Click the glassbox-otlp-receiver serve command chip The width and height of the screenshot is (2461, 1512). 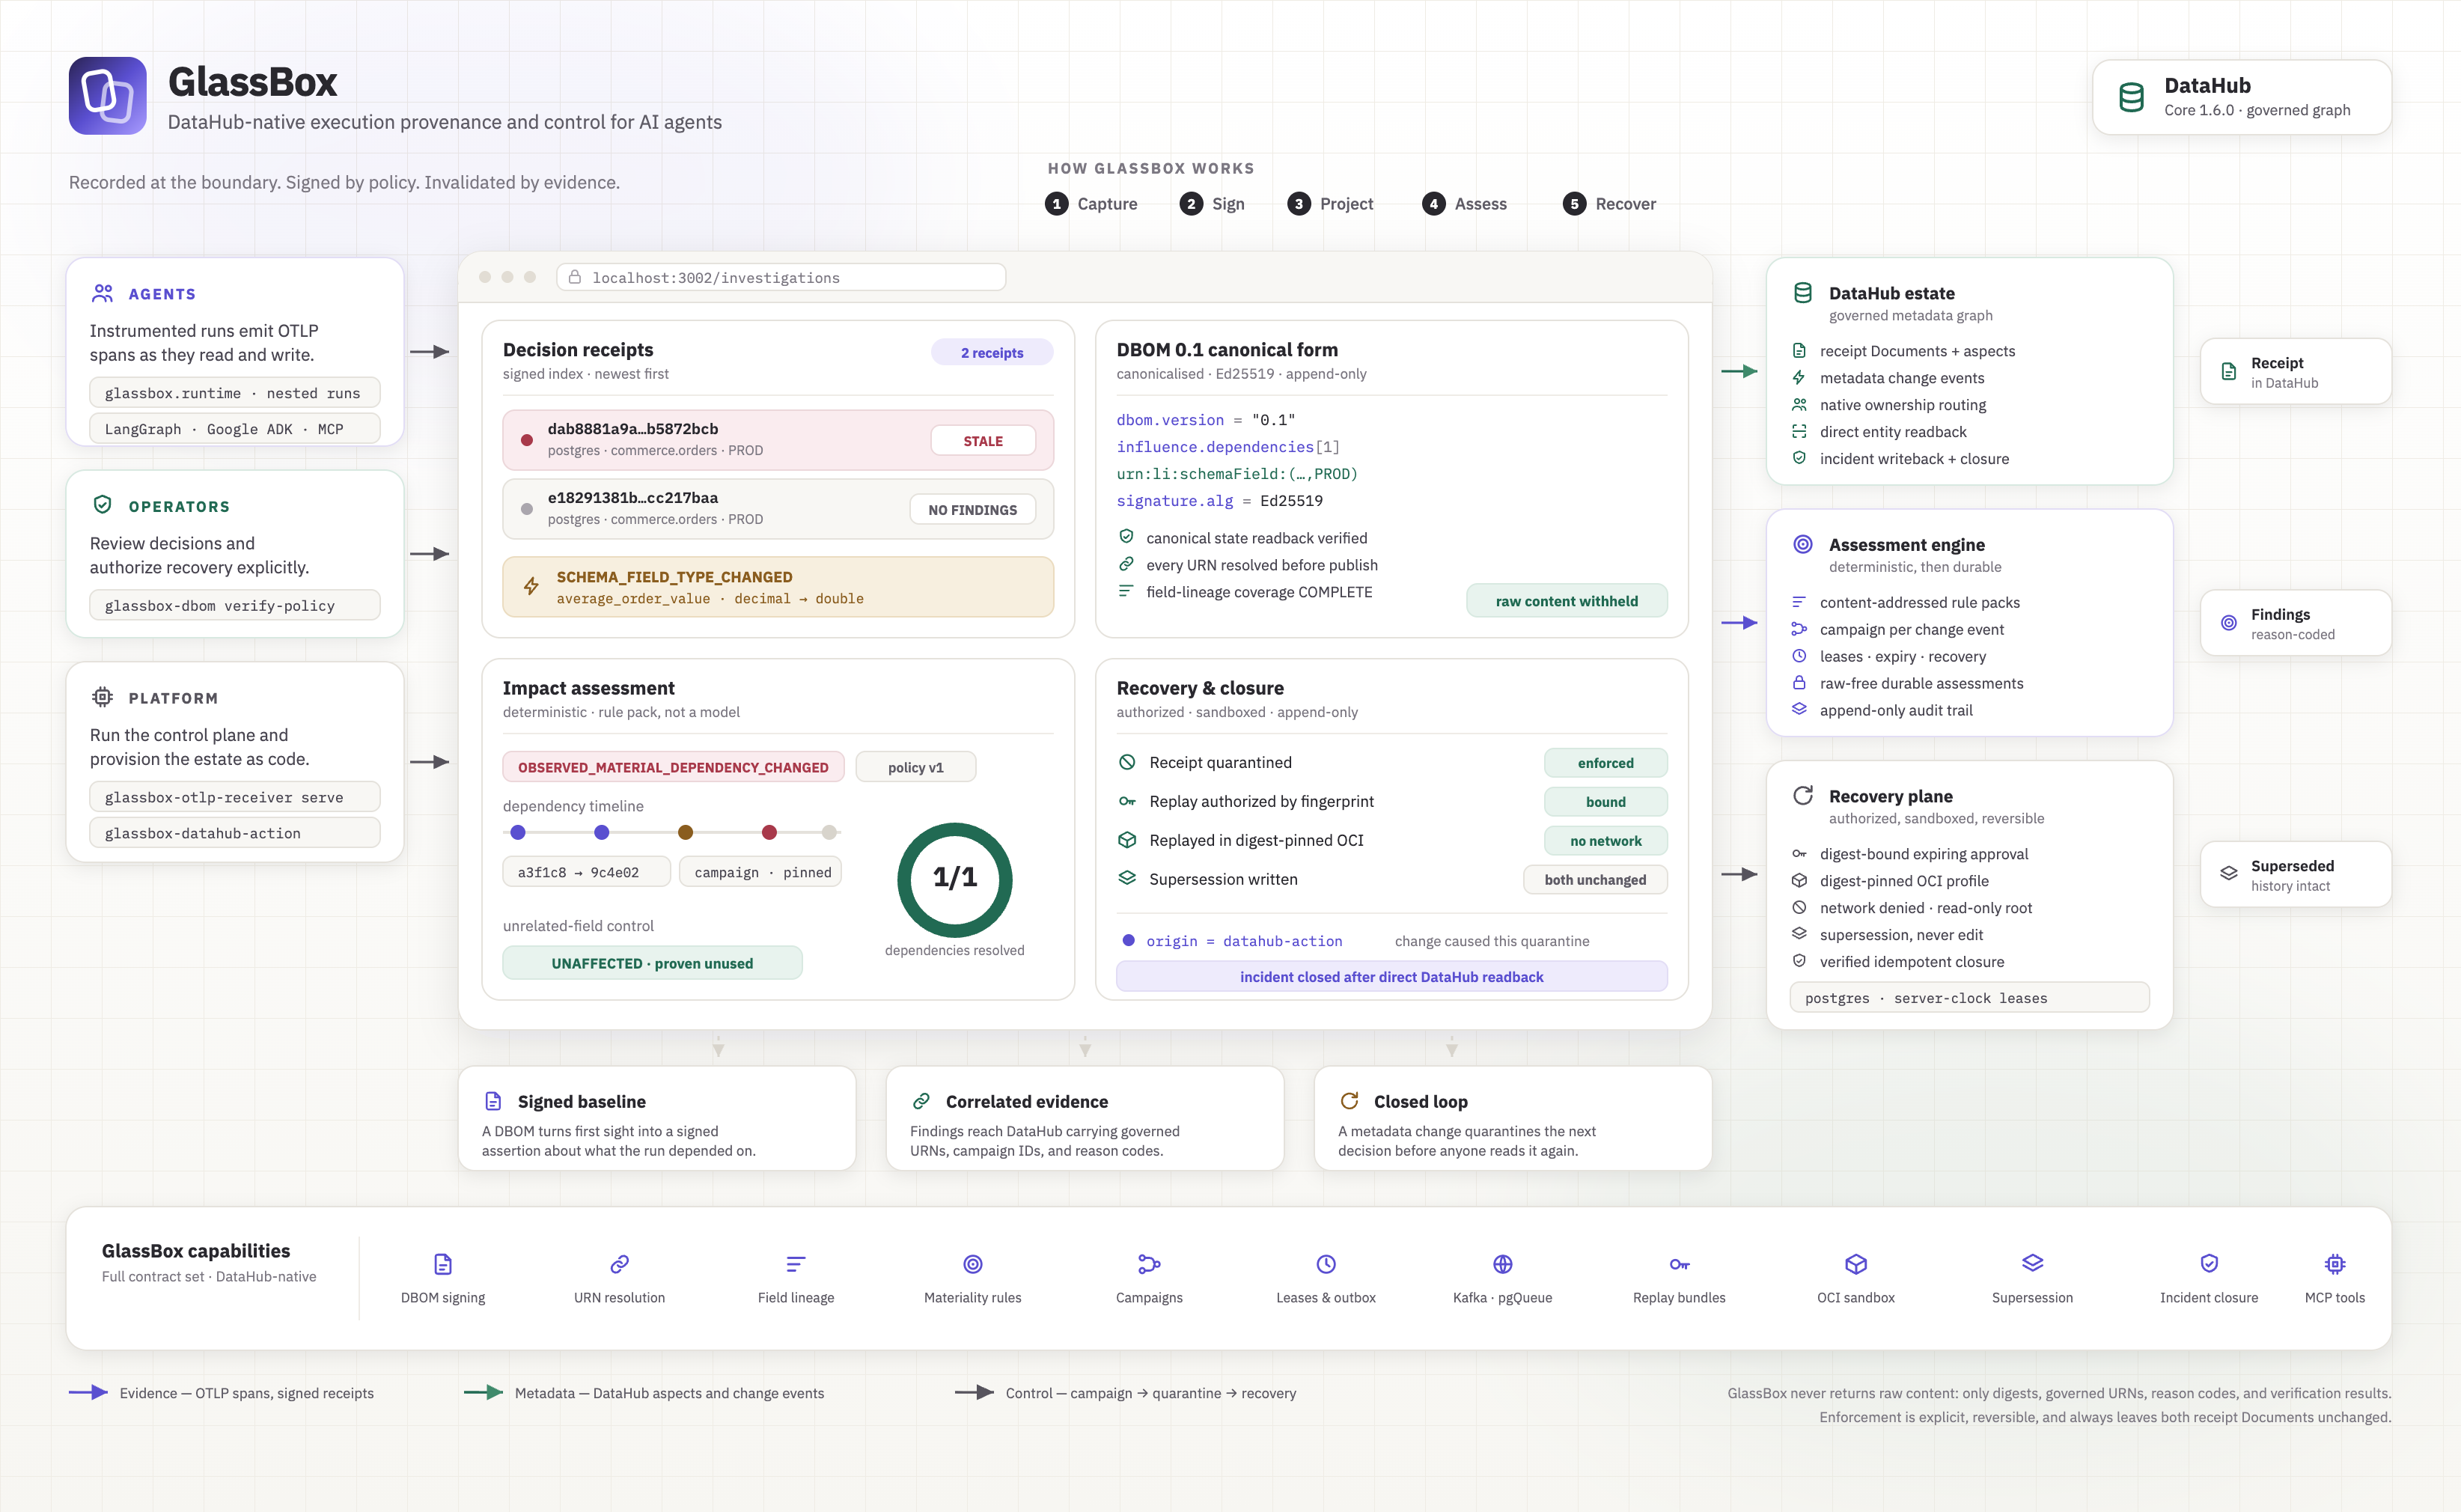coord(235,797)
